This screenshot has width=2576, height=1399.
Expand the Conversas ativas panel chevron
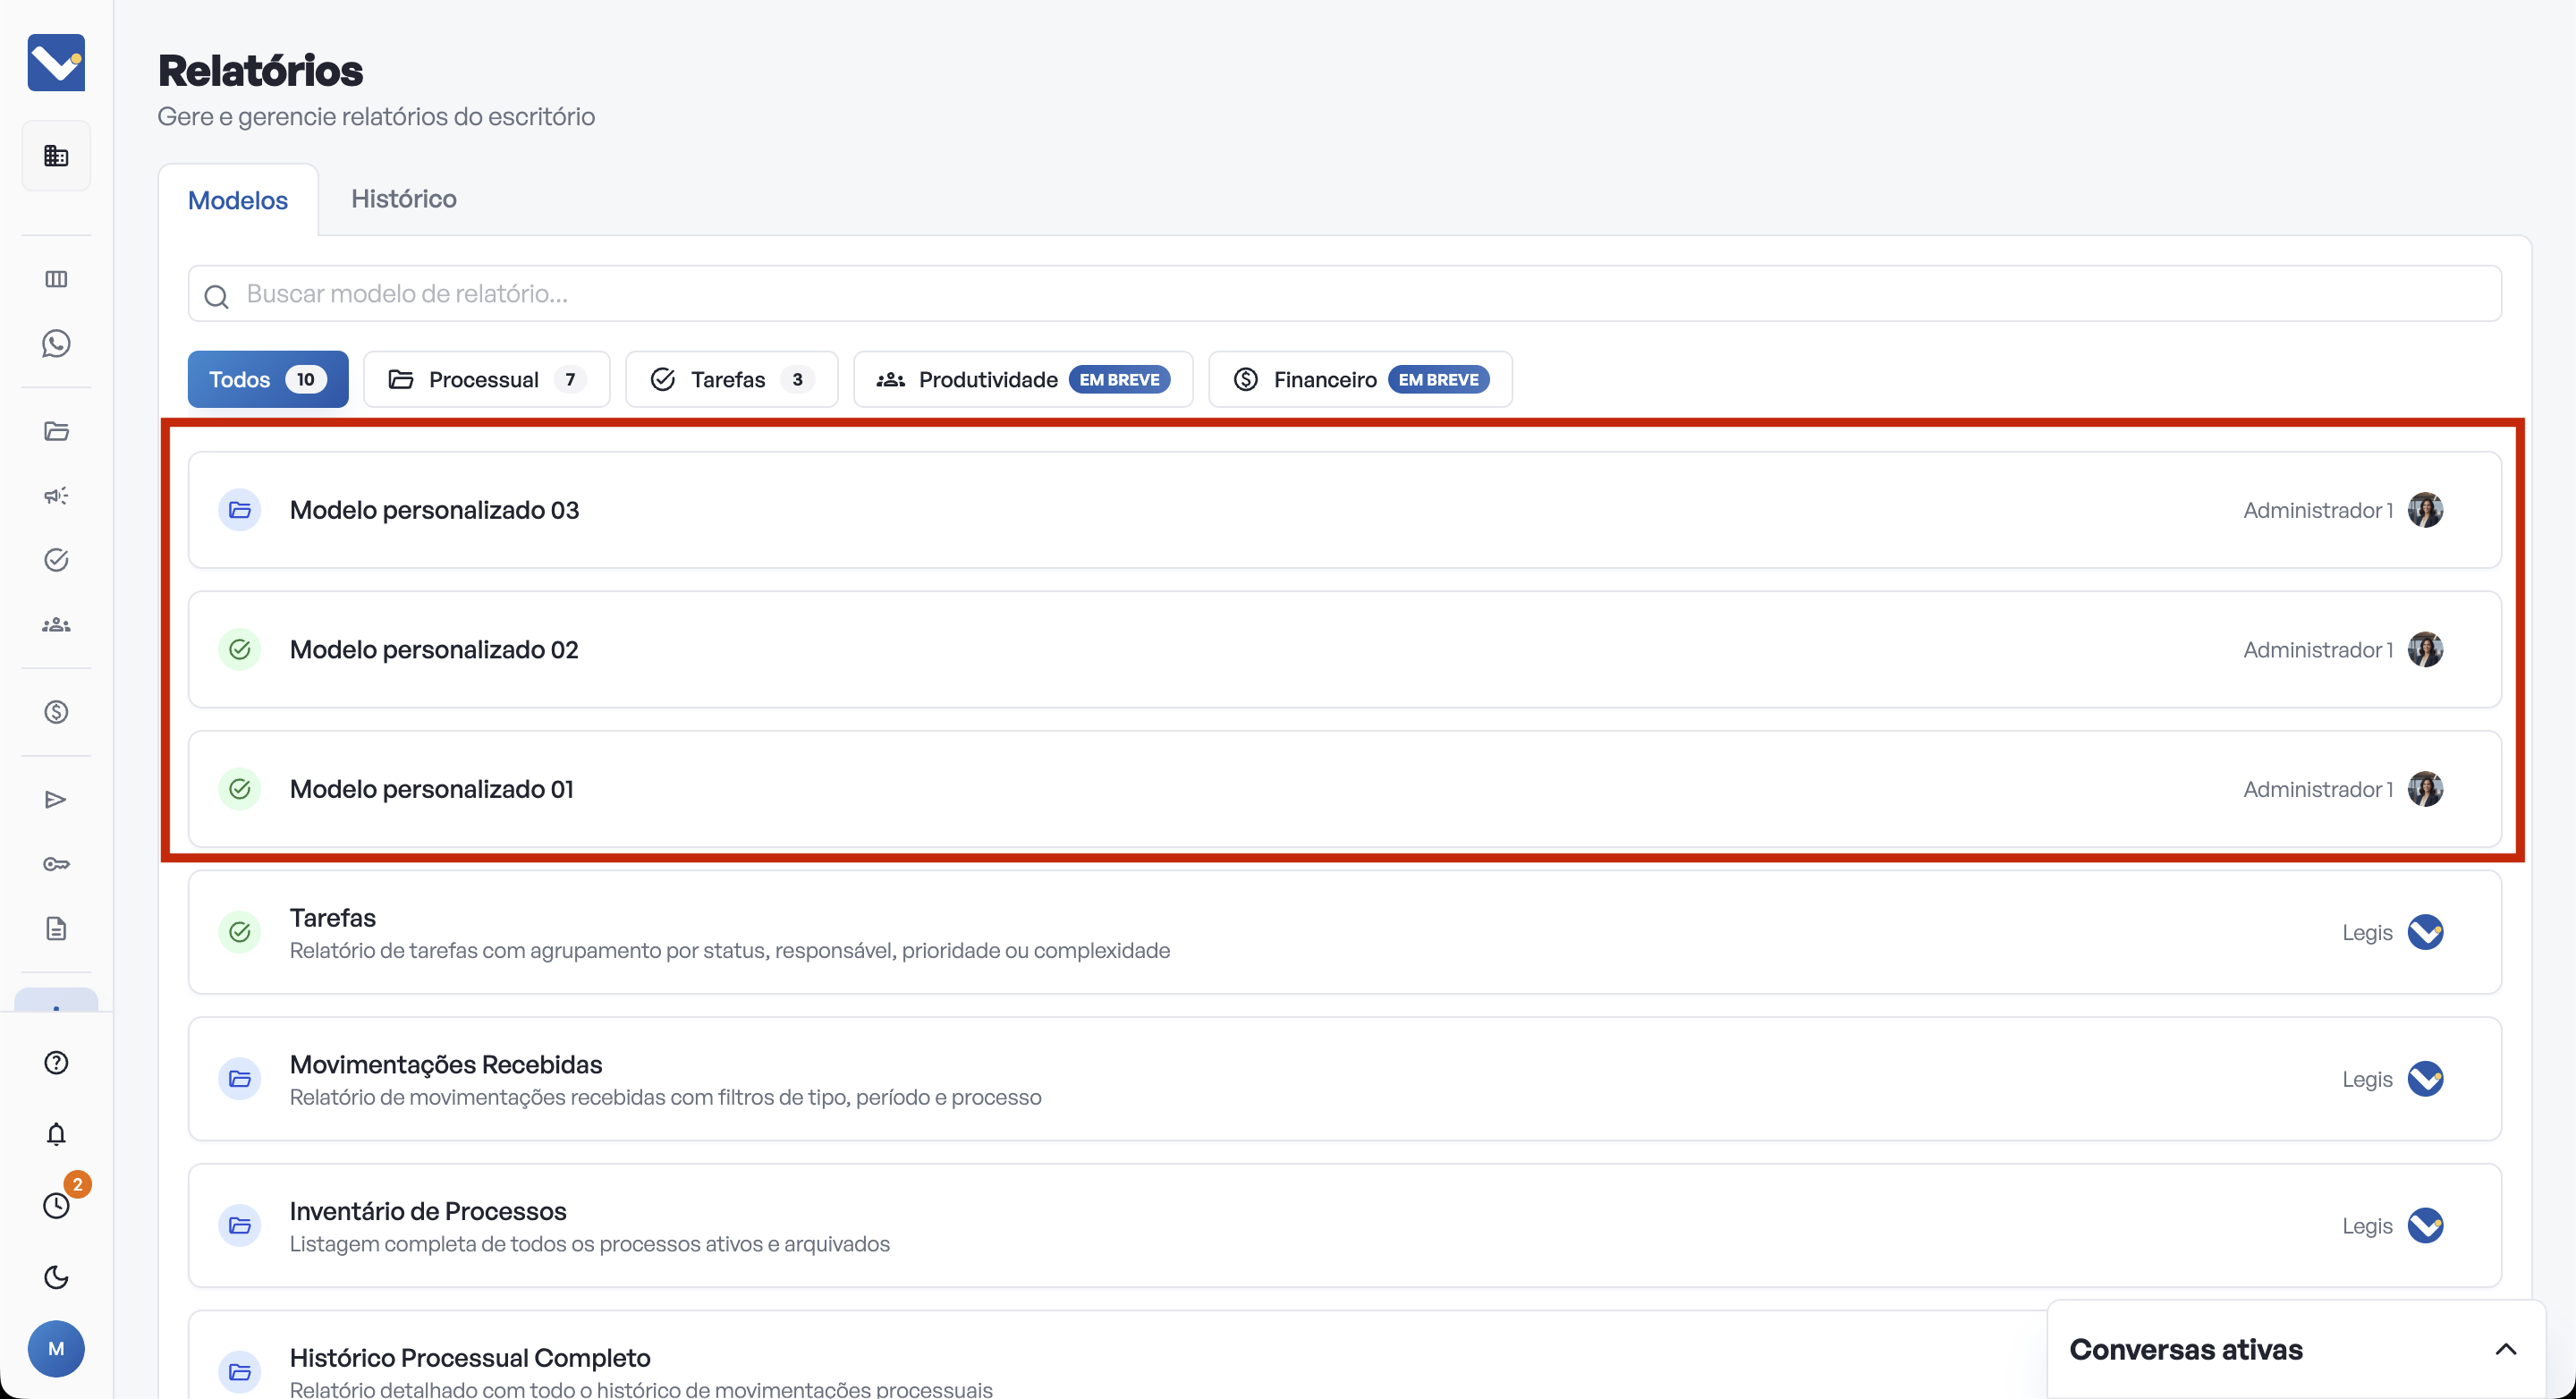[2505, 1349]
